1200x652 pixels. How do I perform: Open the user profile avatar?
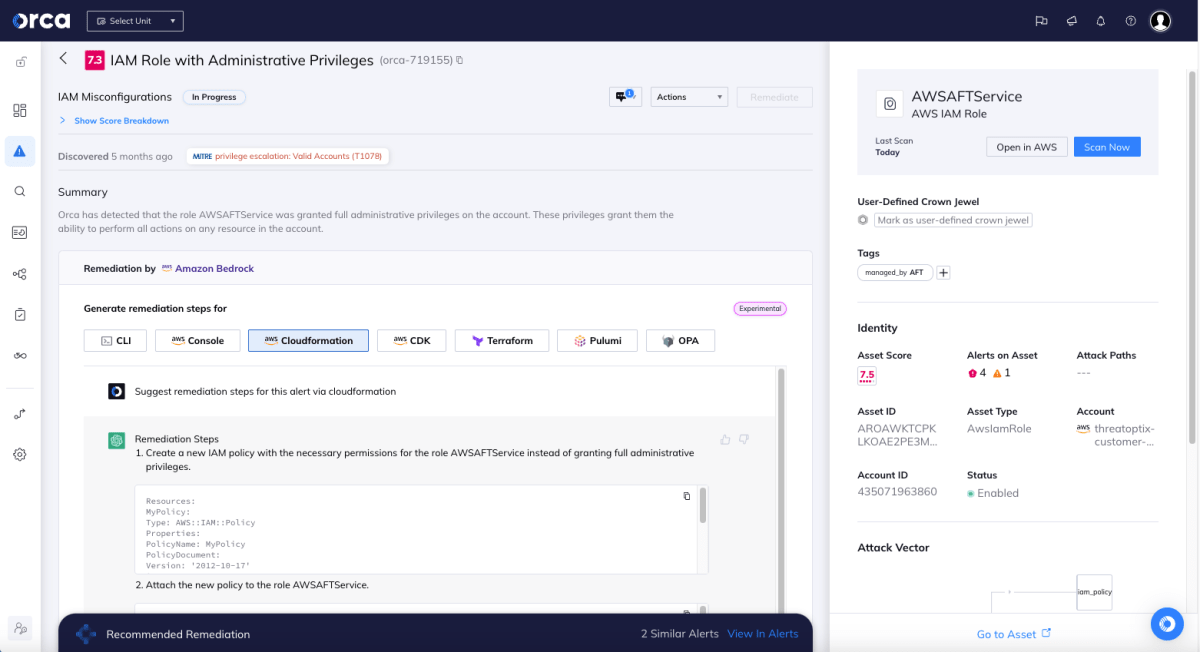[1160, 21]
